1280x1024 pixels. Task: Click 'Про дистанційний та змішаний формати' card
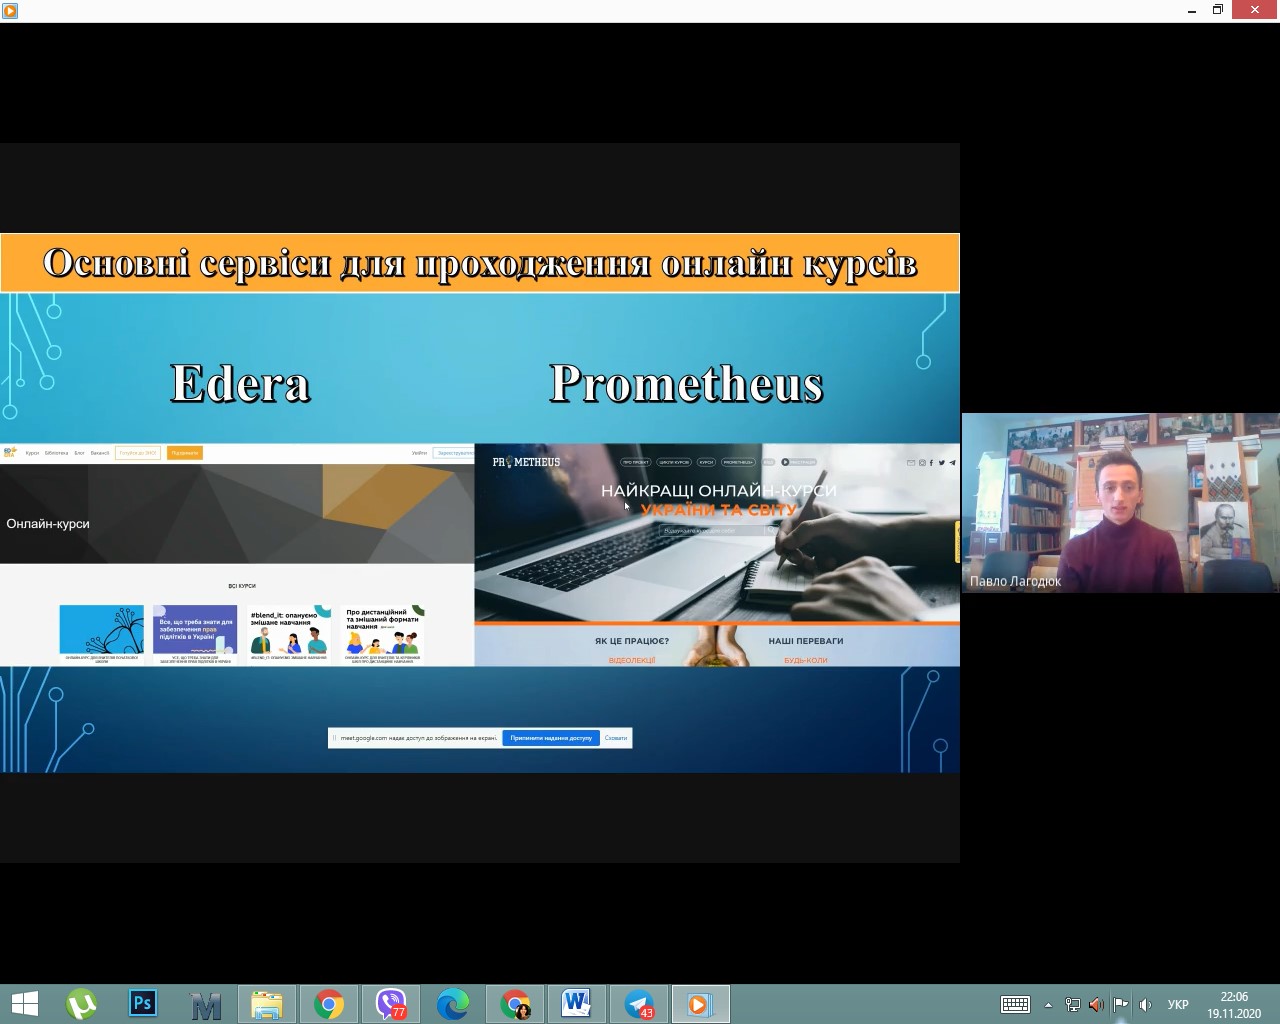click(x=383, y=634)
